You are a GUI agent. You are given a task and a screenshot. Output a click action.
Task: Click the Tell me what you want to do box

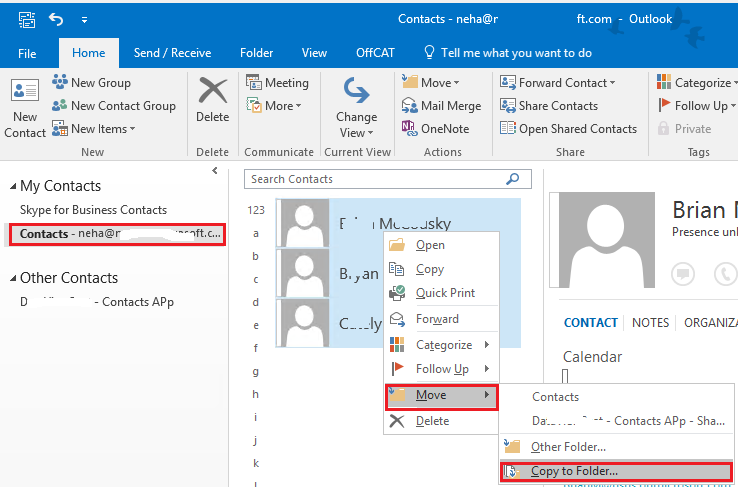[x=508, y=53]
